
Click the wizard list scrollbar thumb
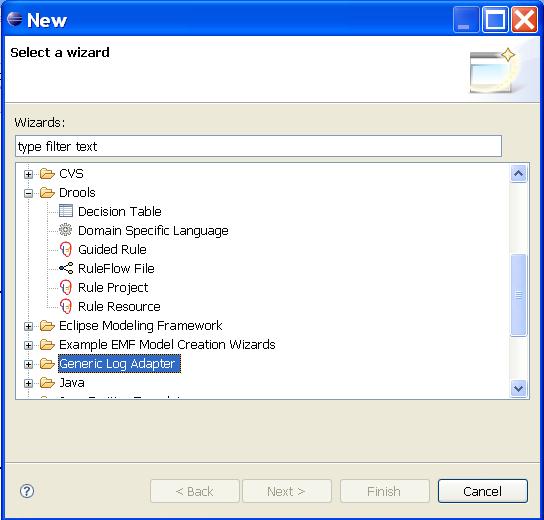click(518, 295)
